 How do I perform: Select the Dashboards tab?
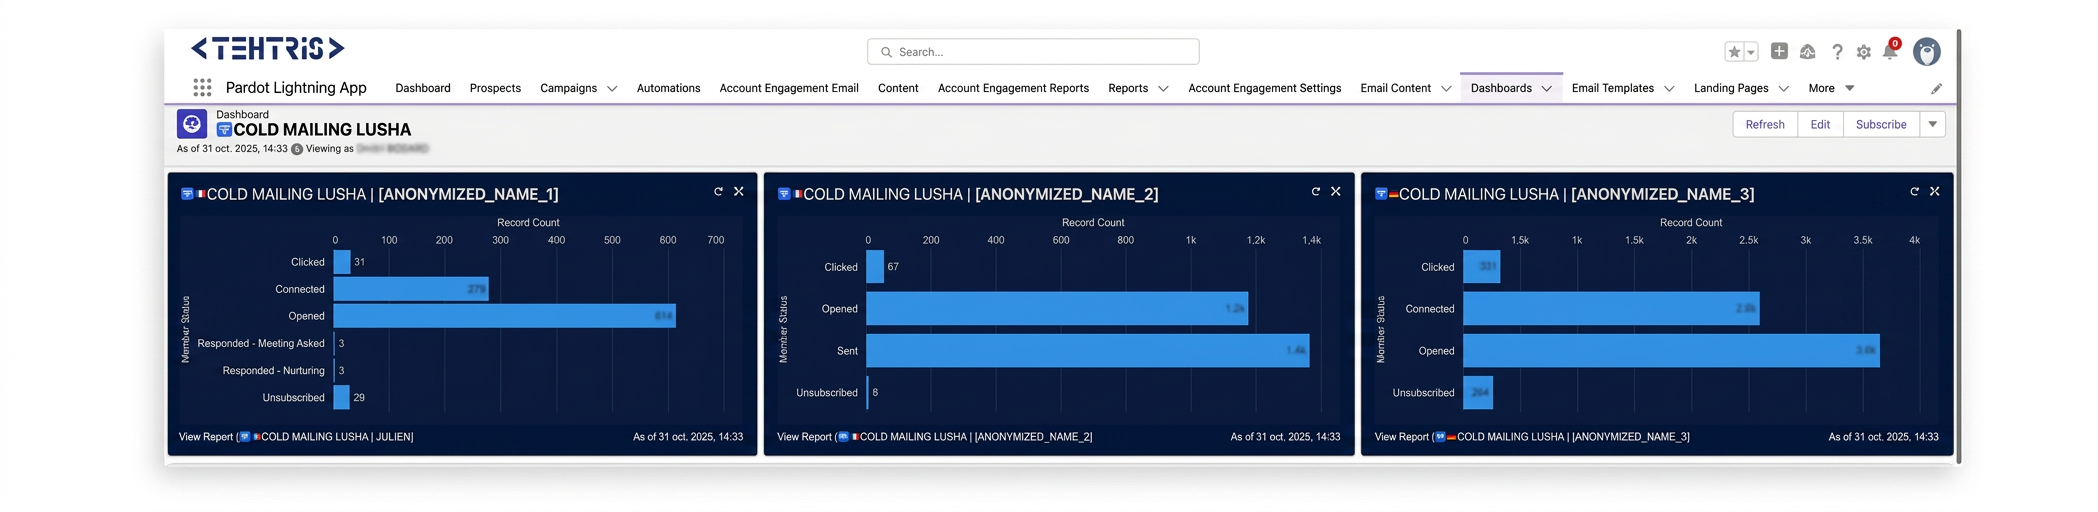click(1501, 88)
